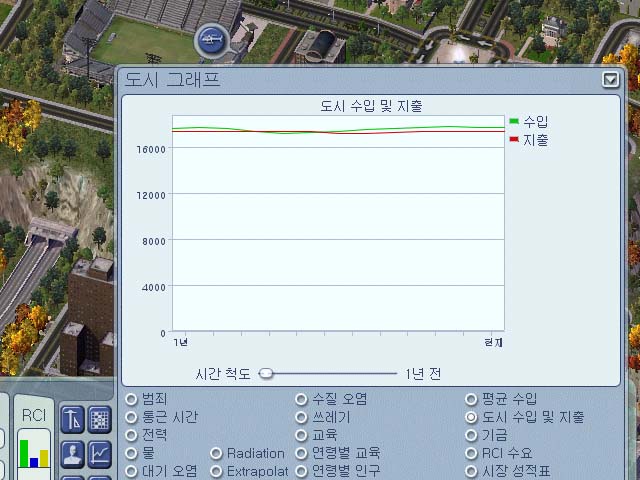Select the 수질 오염 graph option
The height and width of the screenshot is (480, 640).
point(301,399)
